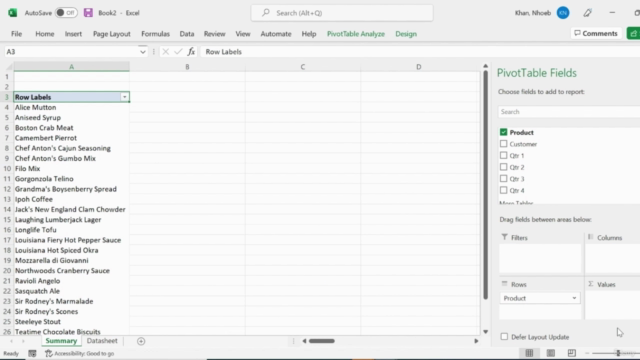
Task: Check the Qtr 2 field checkbox
Action: click(503, 167)
